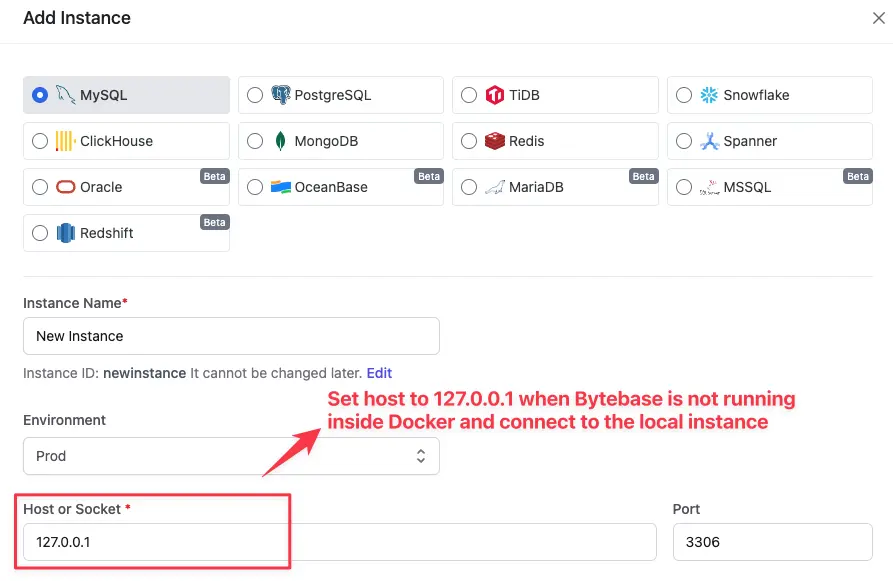
Task: Click the MongoDB green leaf icon
Action: click(280, 141)
